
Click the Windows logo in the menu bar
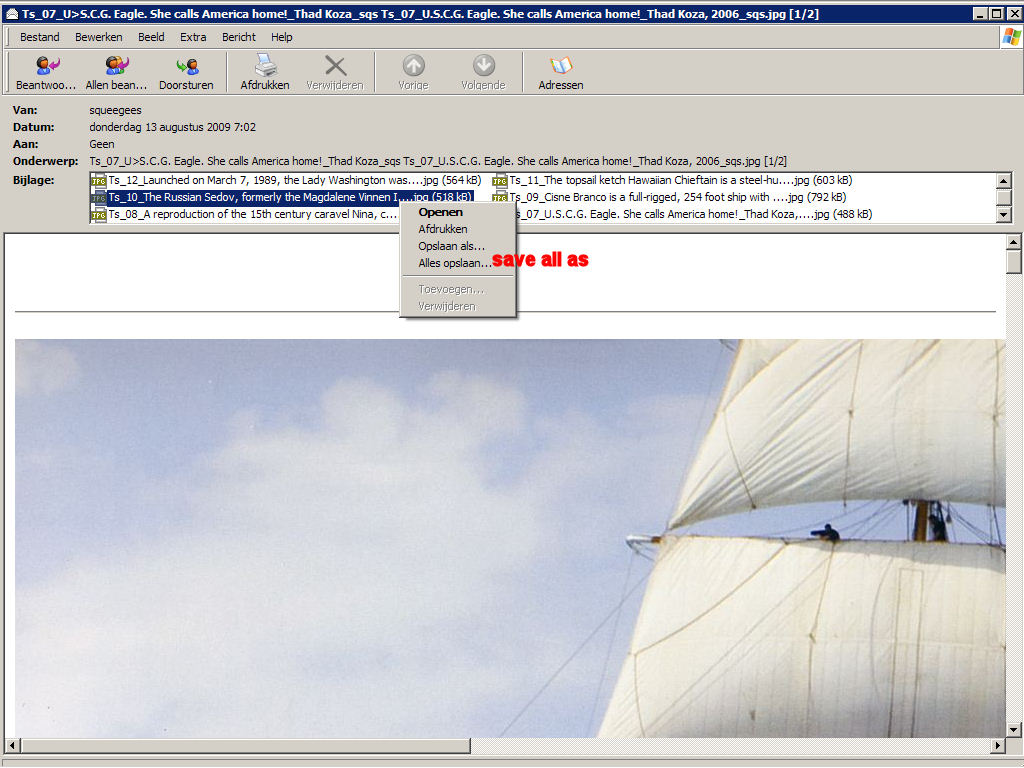[1012, 37]
